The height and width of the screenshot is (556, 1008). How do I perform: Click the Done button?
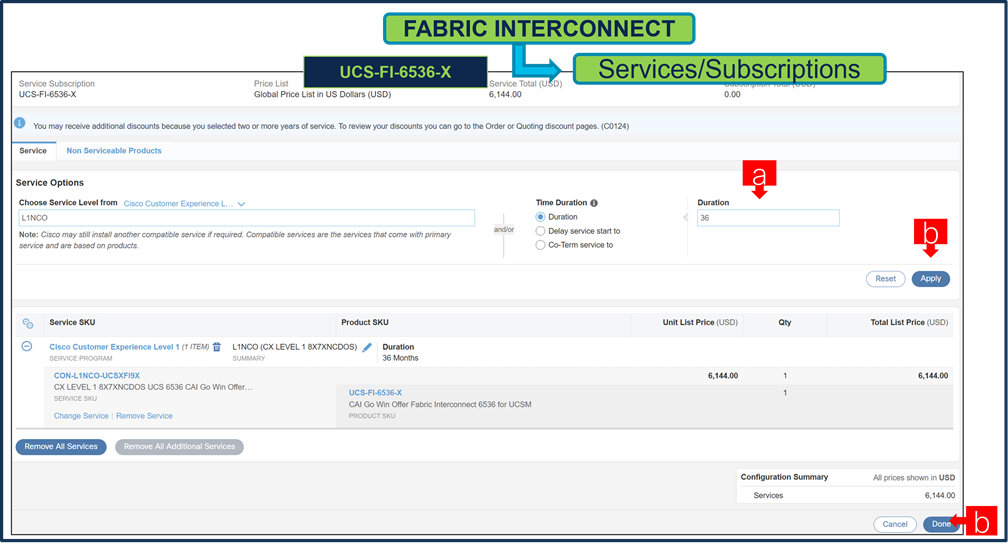pyautogui.click(x=940, y=525)
